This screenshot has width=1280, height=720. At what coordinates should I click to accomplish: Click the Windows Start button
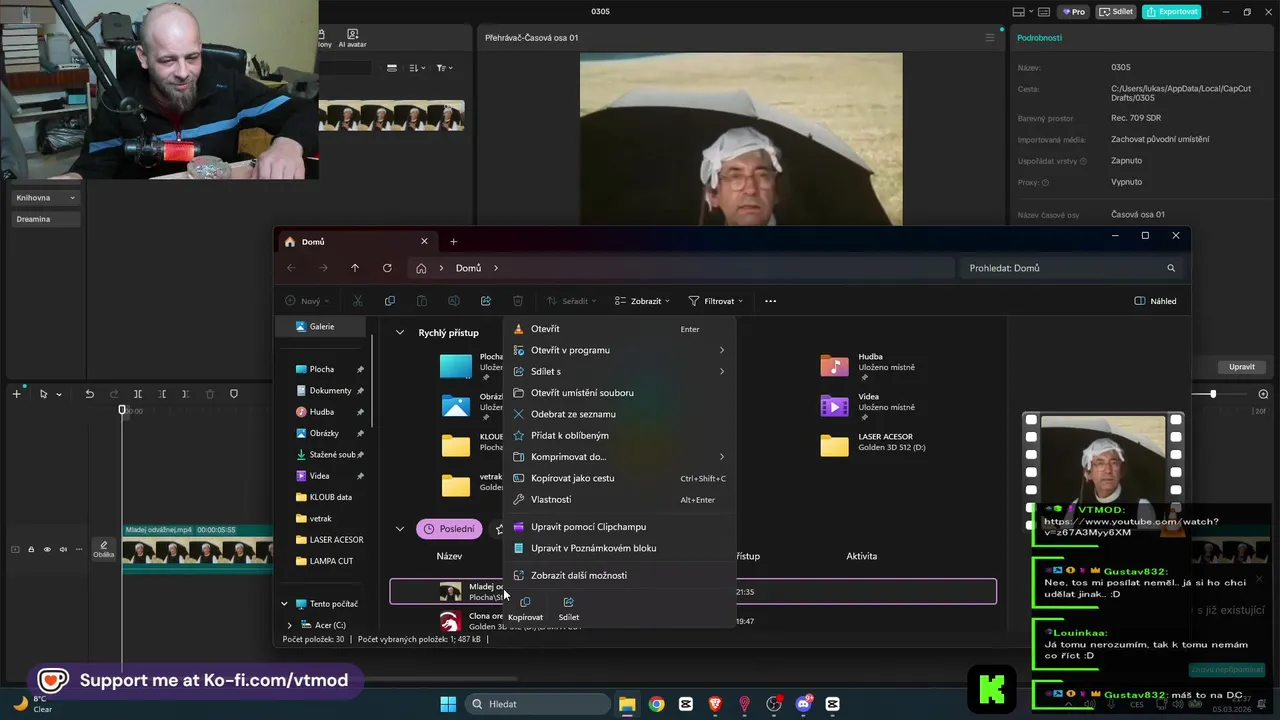[x=448, y=704]
